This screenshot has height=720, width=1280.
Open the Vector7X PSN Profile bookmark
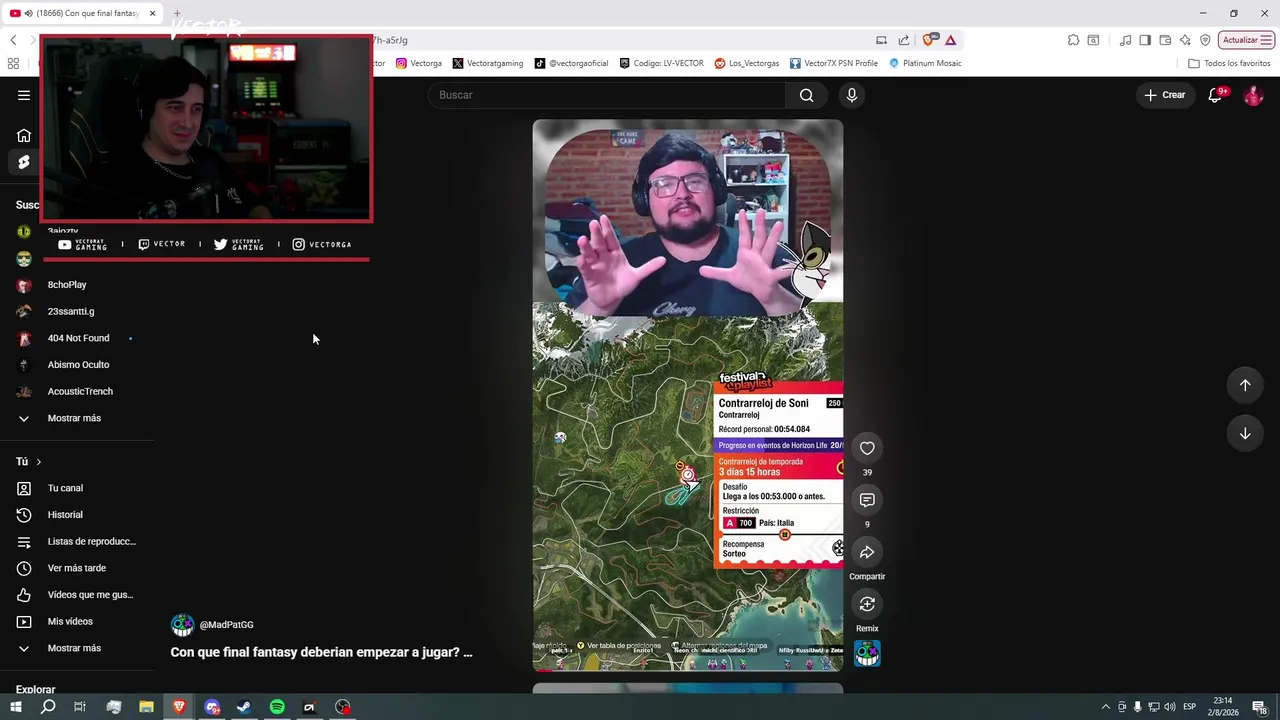833,63
